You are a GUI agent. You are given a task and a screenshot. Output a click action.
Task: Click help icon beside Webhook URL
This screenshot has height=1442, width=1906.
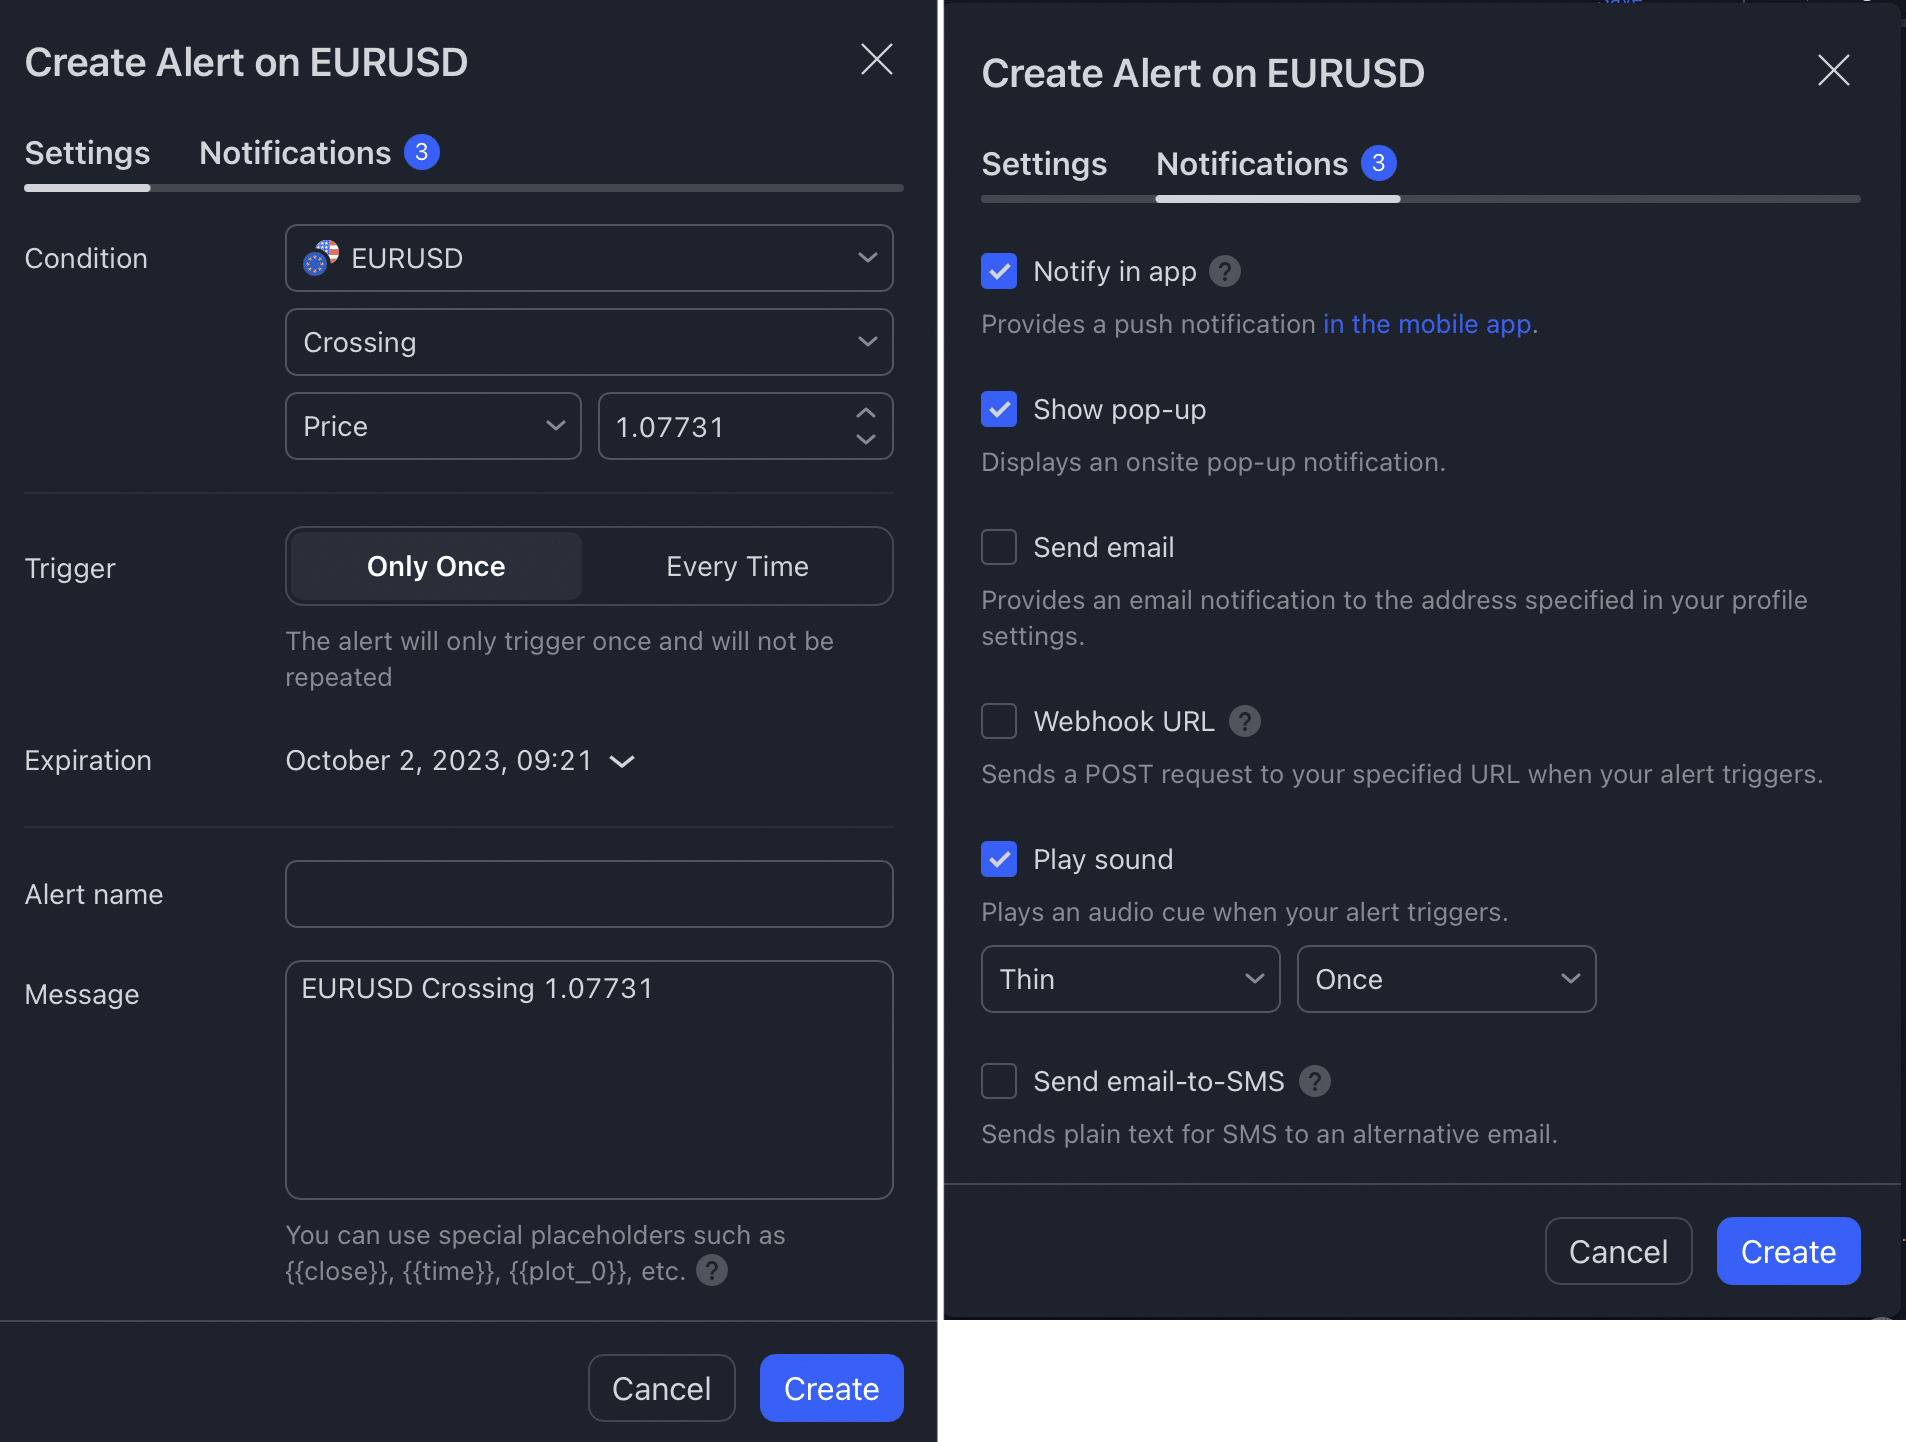click(1244, 721)
